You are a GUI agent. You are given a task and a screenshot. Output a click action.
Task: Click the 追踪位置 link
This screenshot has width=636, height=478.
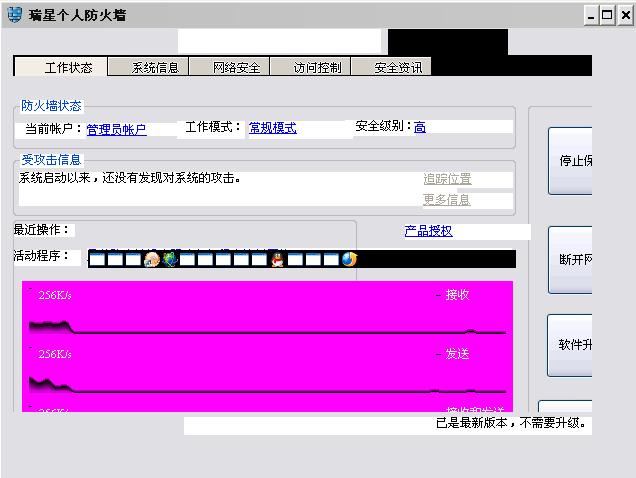click(x=447, y=179)
